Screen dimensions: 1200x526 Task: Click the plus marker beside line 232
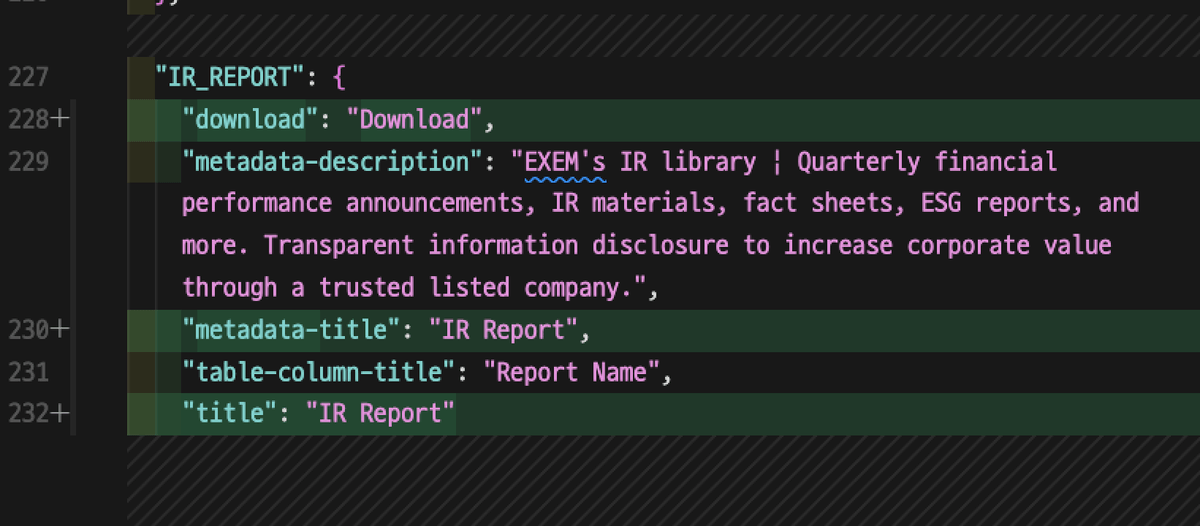click(59, 413)
